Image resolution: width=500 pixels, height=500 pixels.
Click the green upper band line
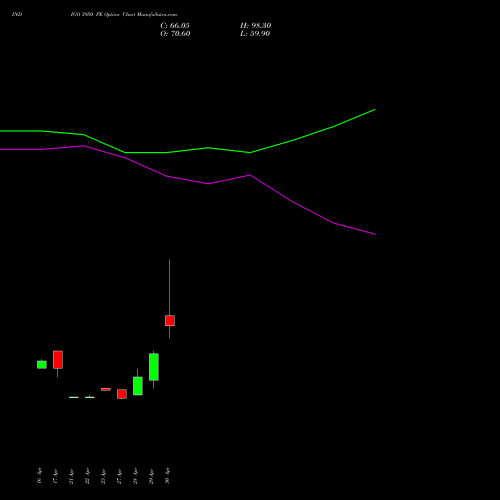tap(187, 150)
